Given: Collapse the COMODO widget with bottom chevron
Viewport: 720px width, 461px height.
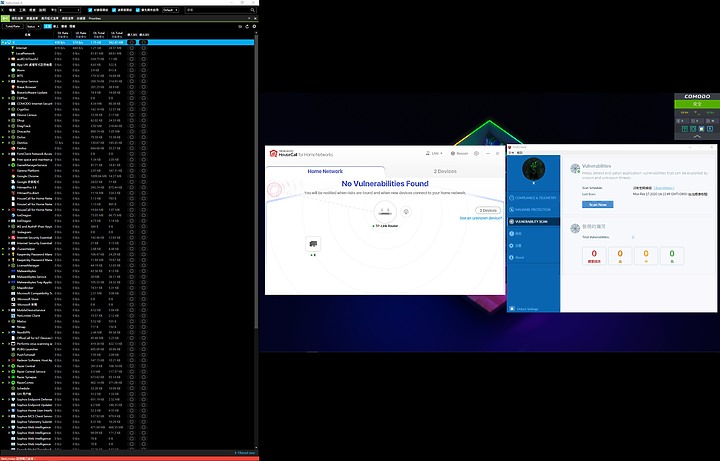Looking at the screenshot, I should click(697, 136).
